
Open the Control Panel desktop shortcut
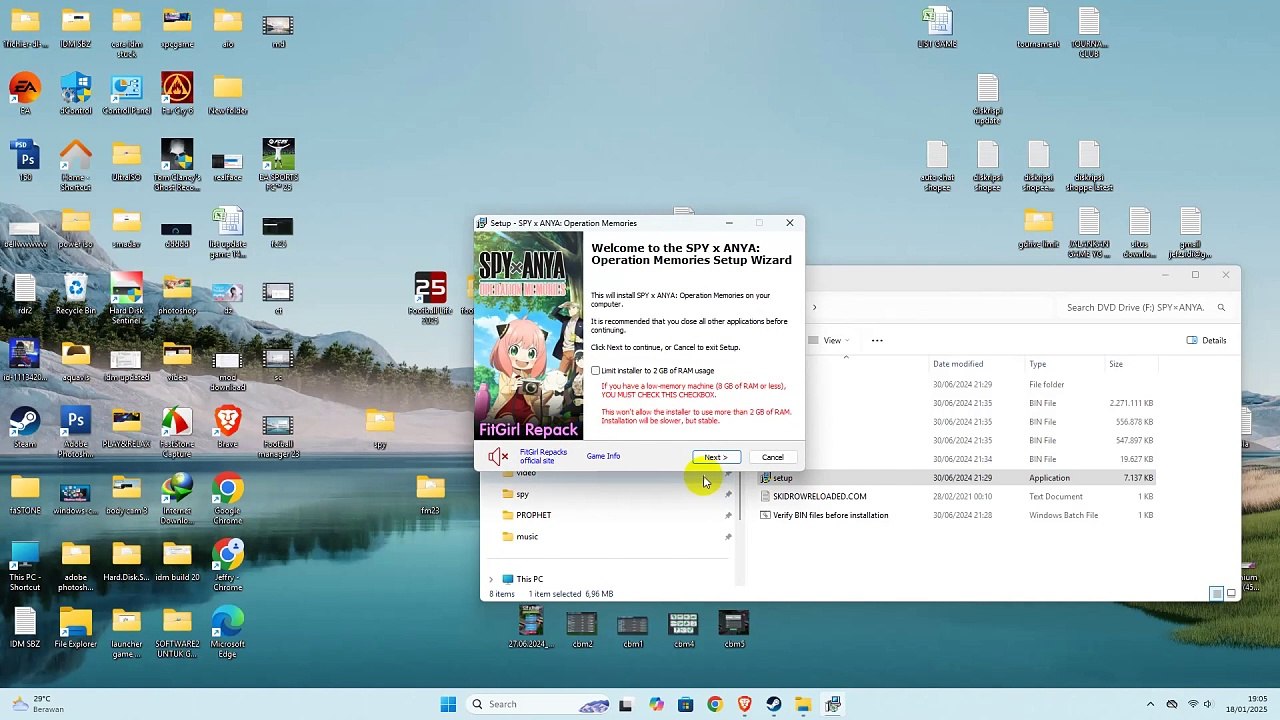pos(127,93)
